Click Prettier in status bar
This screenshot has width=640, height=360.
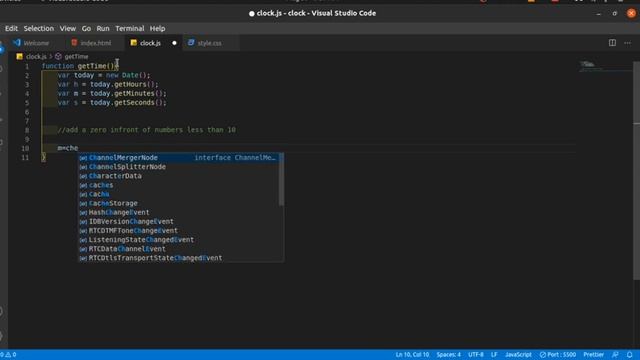click(593, 355)
